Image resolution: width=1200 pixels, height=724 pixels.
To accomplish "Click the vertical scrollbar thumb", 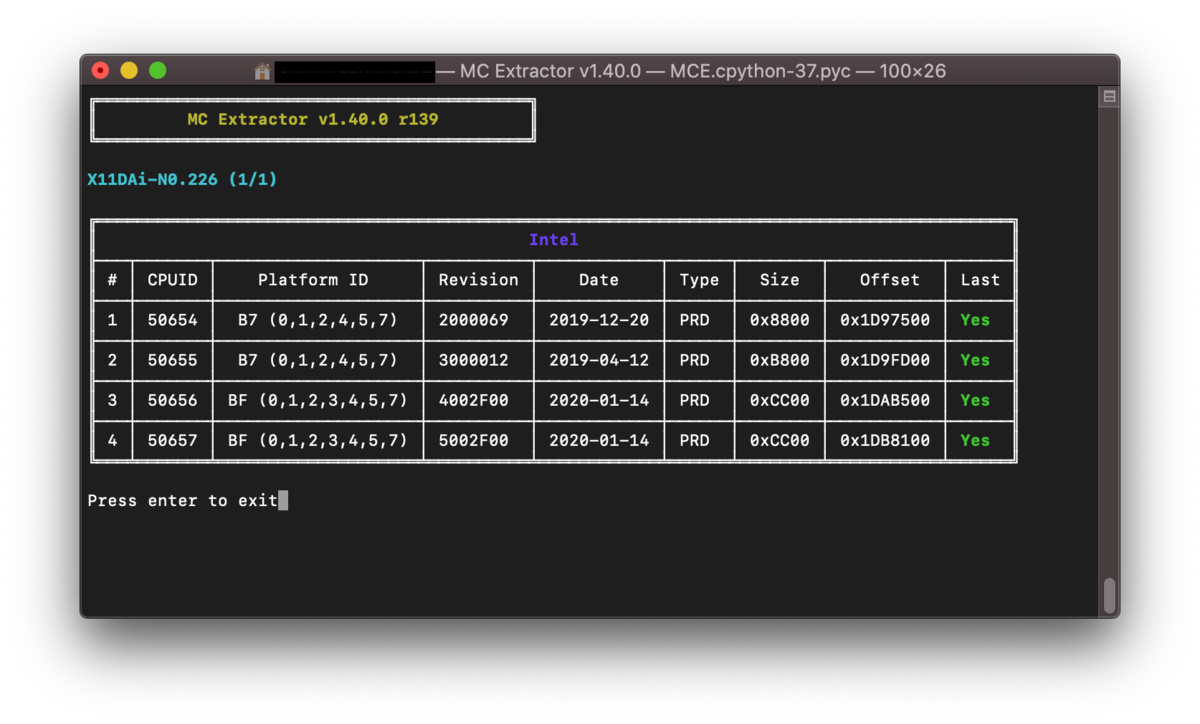I will pos(1109,596).
